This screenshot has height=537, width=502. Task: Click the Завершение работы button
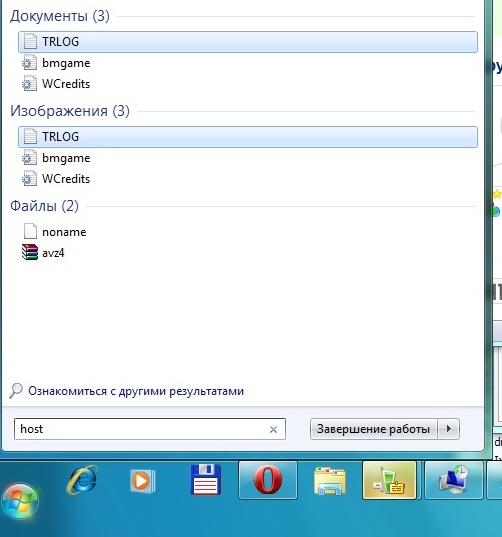[x=373, y=429]
